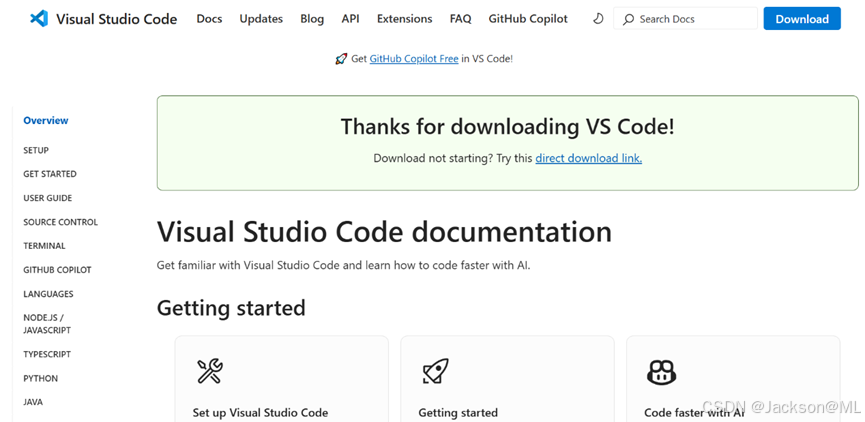
Task: Expand the LANGUAGES sidebar section
Action: pyautogui.click(x=48, y=294)
